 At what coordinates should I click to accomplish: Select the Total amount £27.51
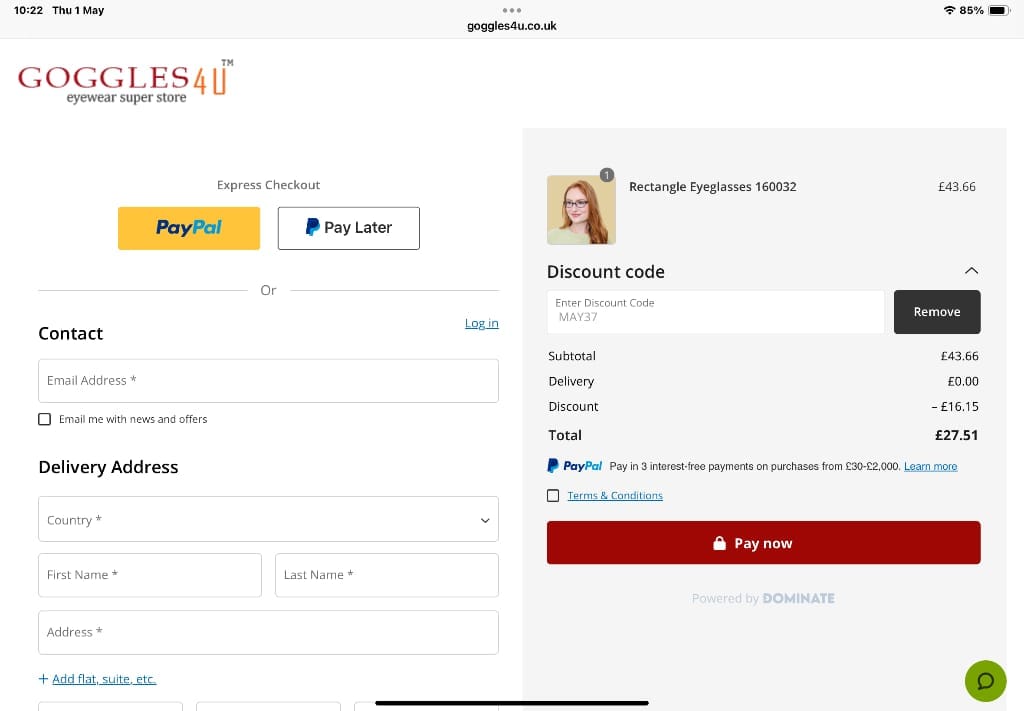pyautogui.click(x=956, y=435)
